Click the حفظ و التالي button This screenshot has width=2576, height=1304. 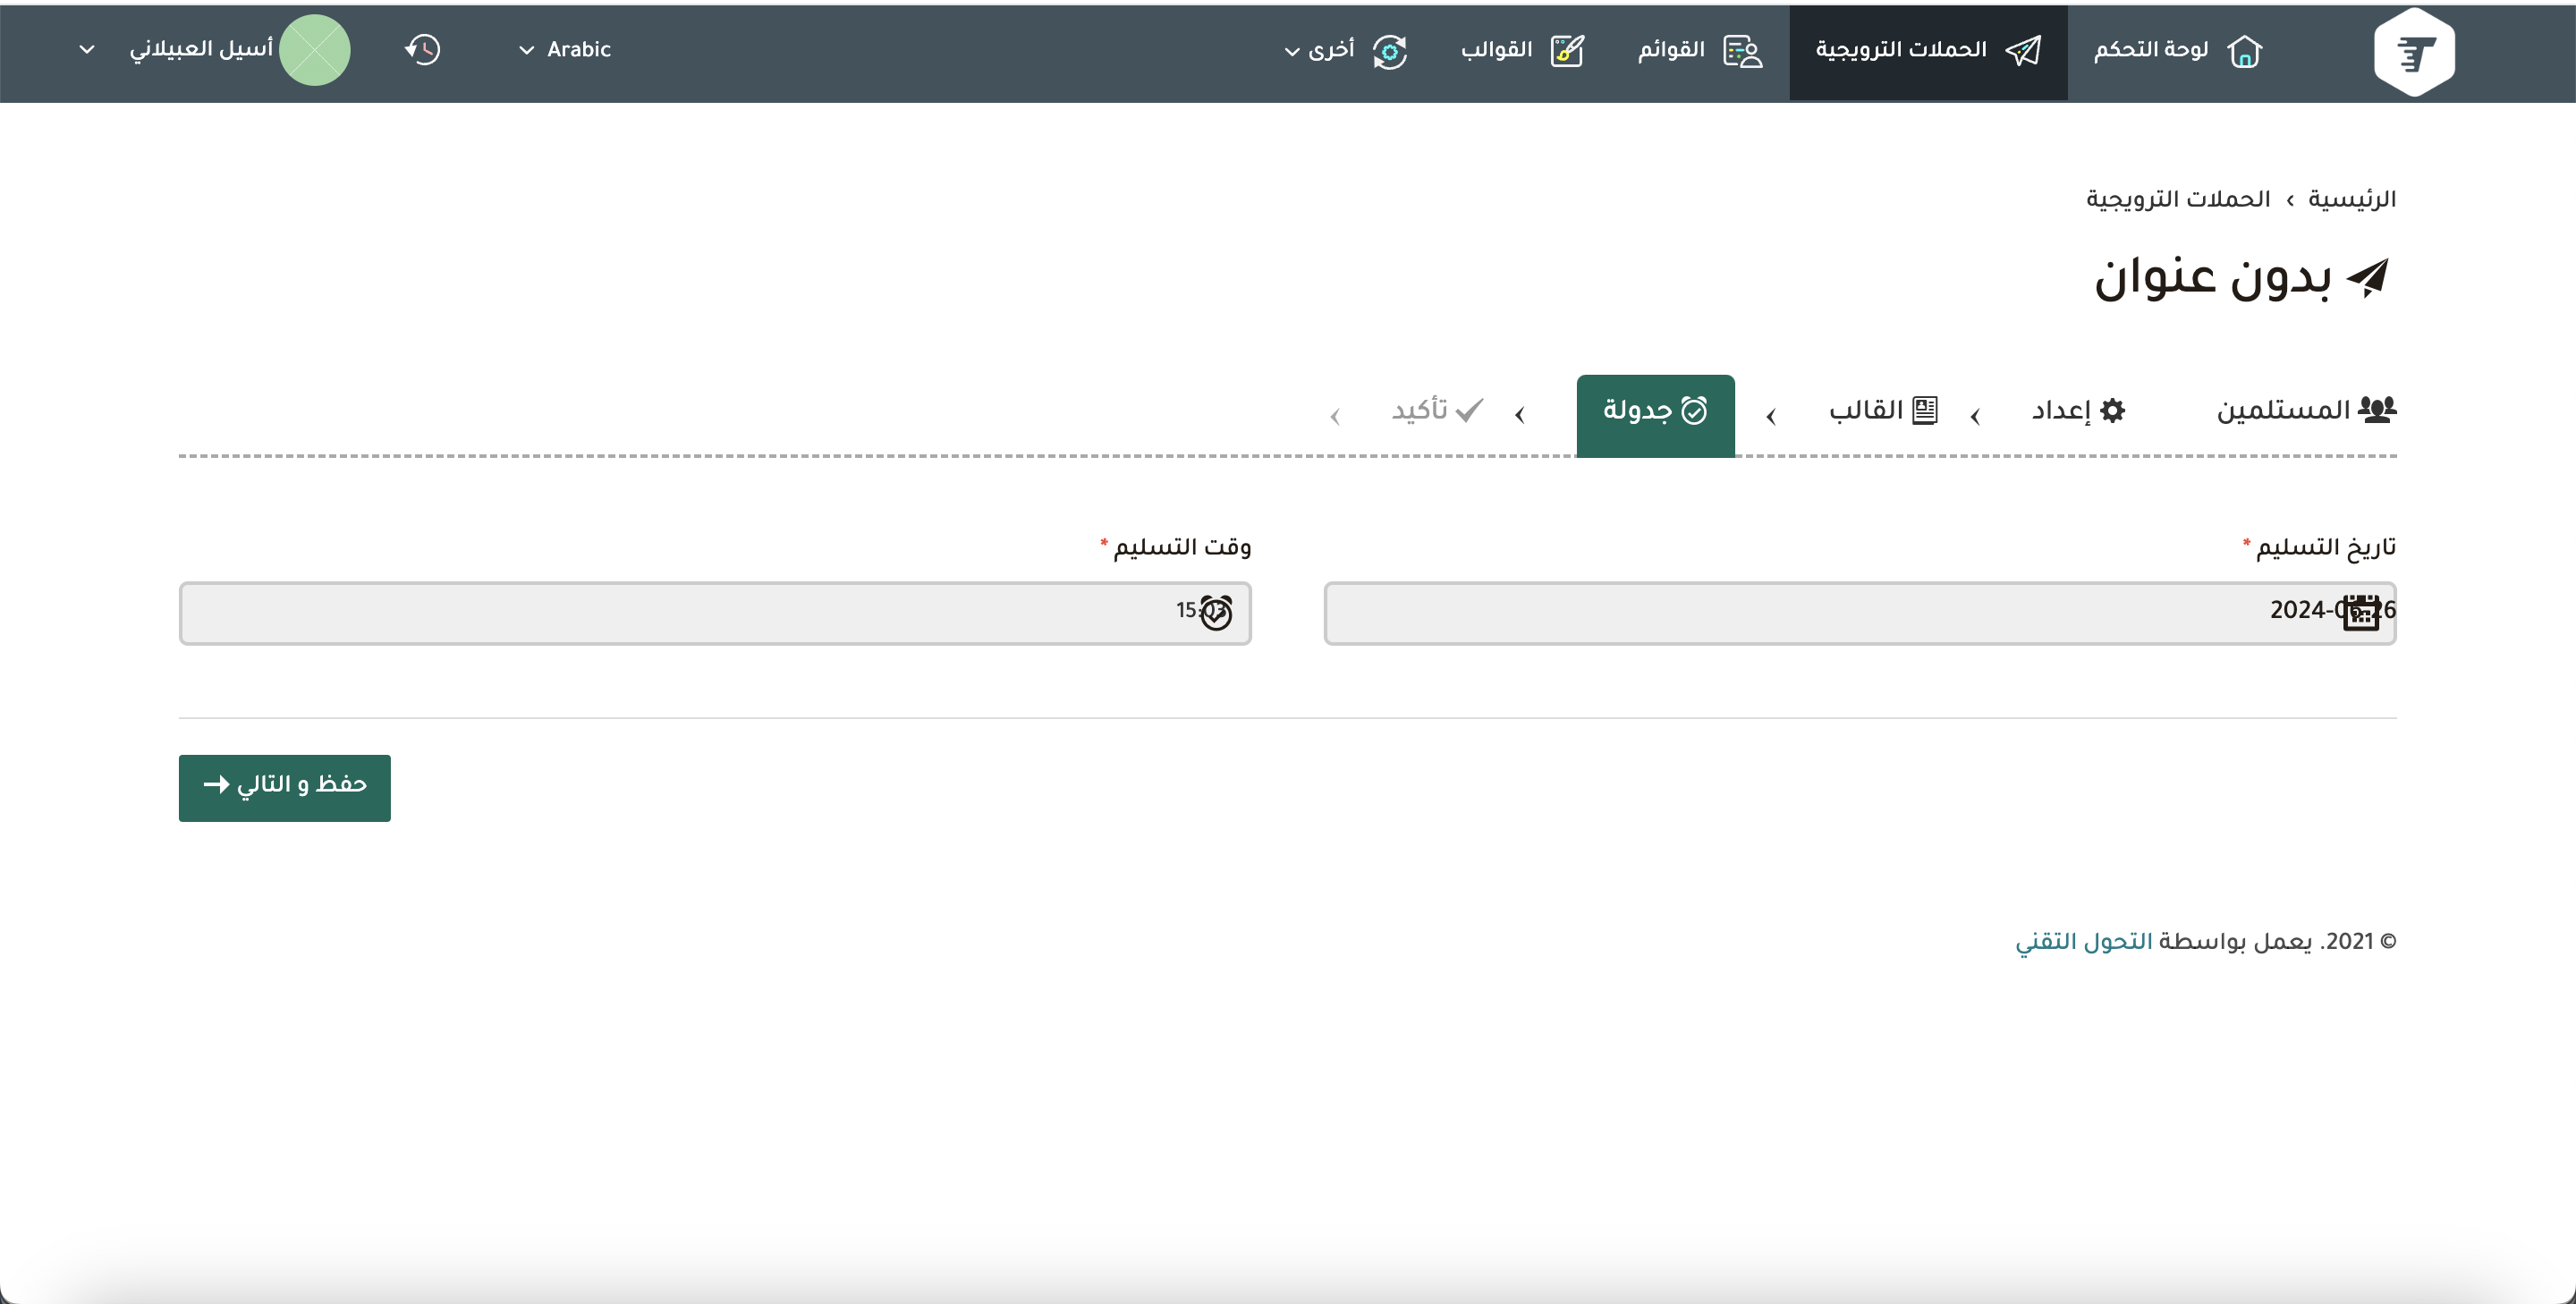click(284, 787)
